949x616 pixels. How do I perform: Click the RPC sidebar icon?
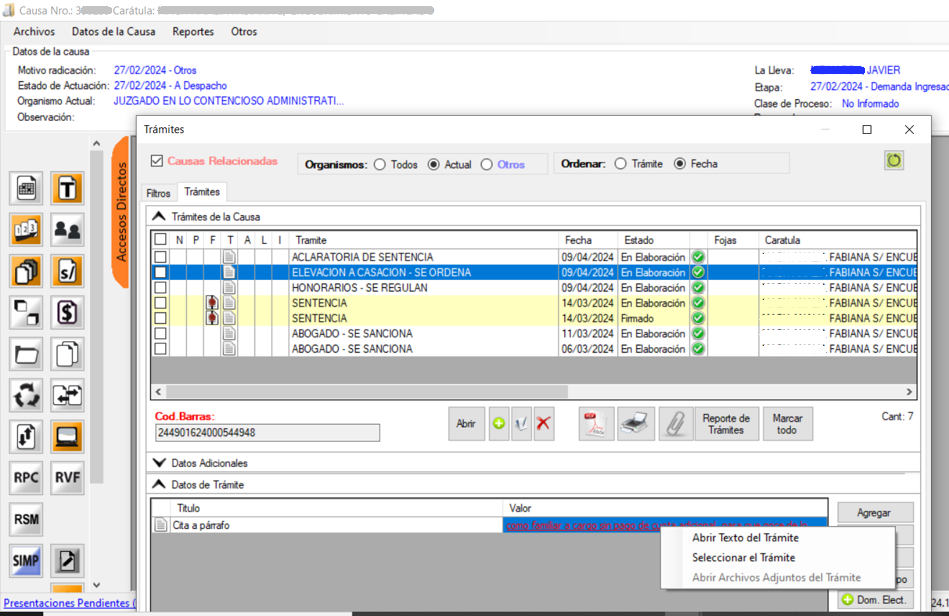point(26,477)
